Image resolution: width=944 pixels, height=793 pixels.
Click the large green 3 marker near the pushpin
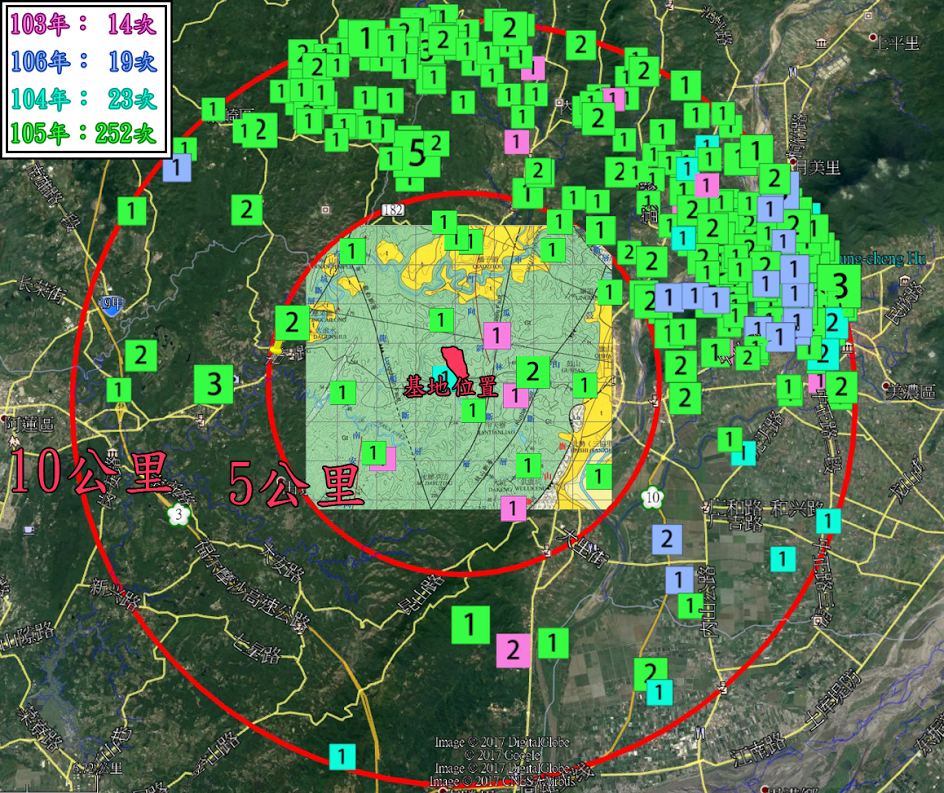(x=214, y=384)
